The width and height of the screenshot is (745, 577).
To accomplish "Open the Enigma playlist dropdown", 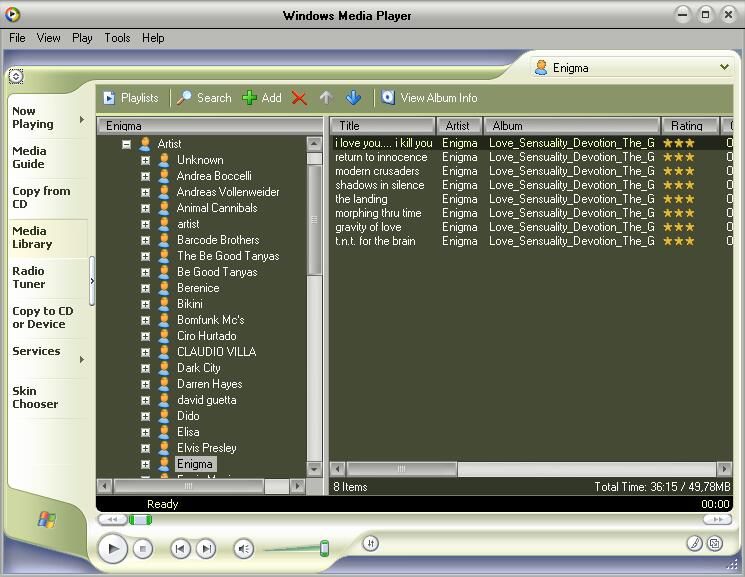I will click(724, 68).
